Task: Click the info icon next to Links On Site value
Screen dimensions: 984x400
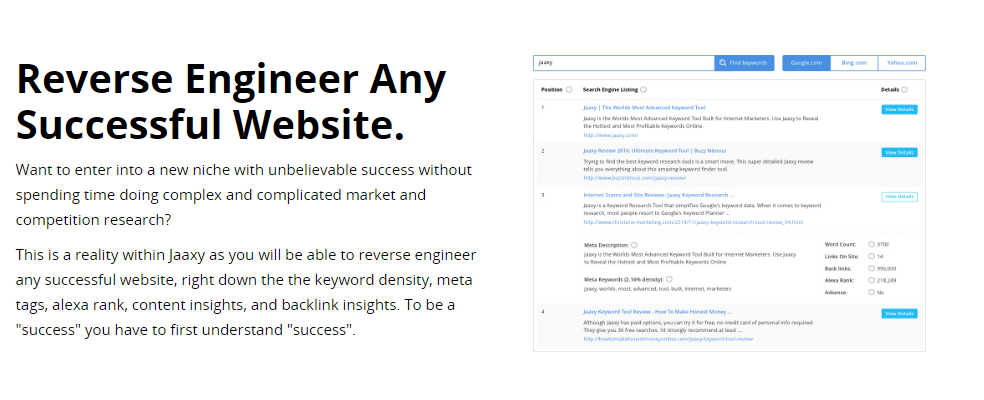Action: coord(872,256)
